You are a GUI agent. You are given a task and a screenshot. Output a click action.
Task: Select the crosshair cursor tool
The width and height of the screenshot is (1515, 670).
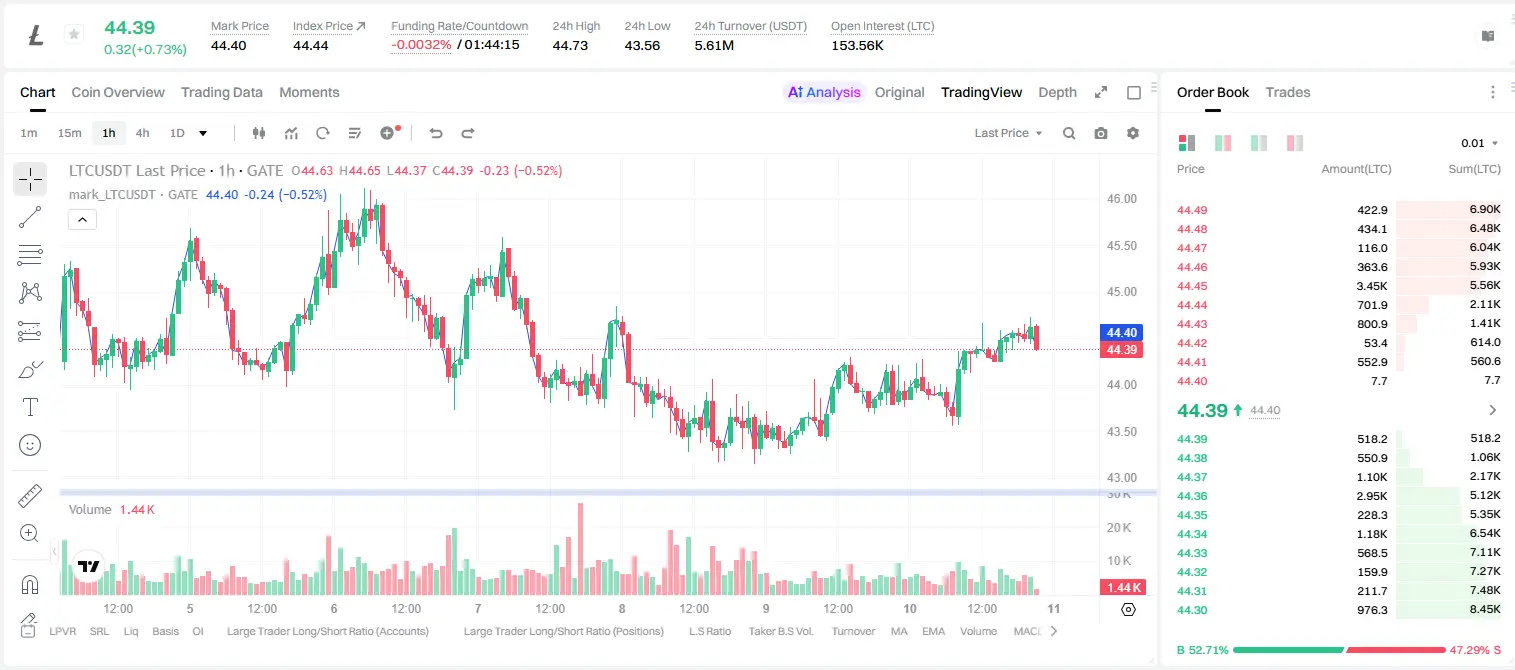30,180
